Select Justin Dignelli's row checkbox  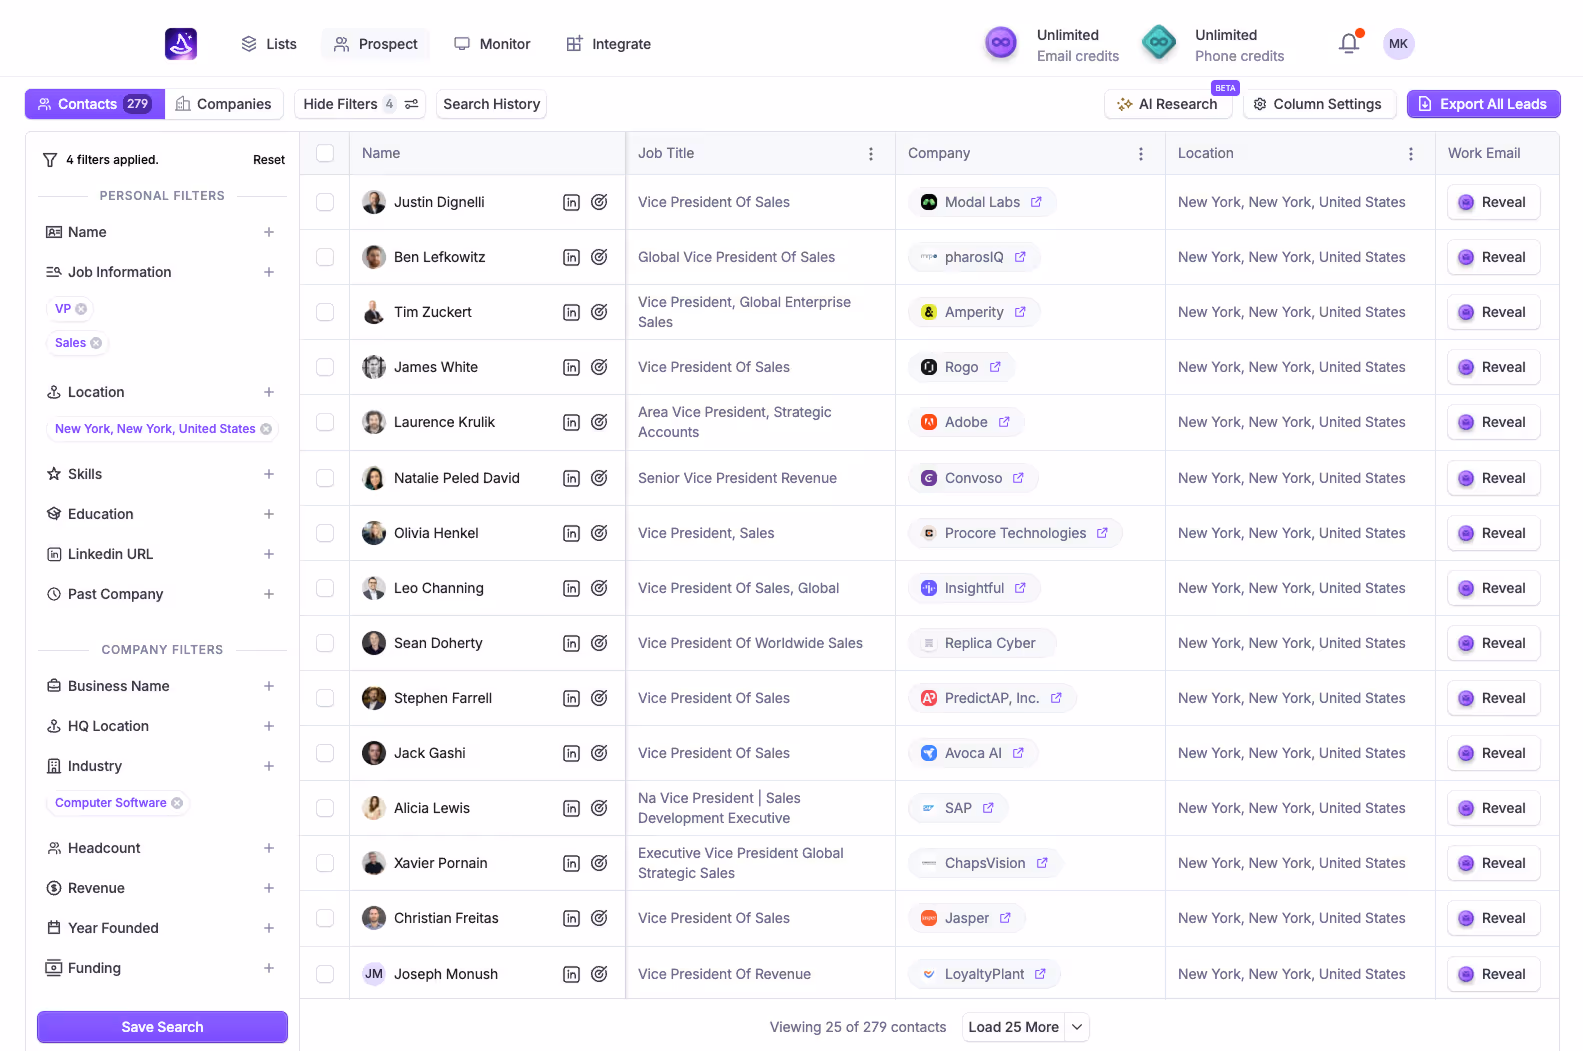pyautogui.click(x=325, y=202)
